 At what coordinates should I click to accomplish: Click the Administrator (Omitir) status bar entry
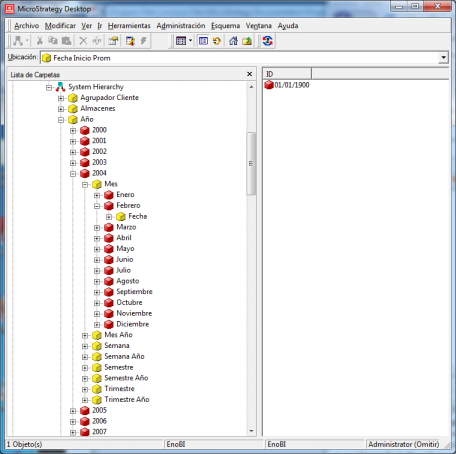point(403,444)
